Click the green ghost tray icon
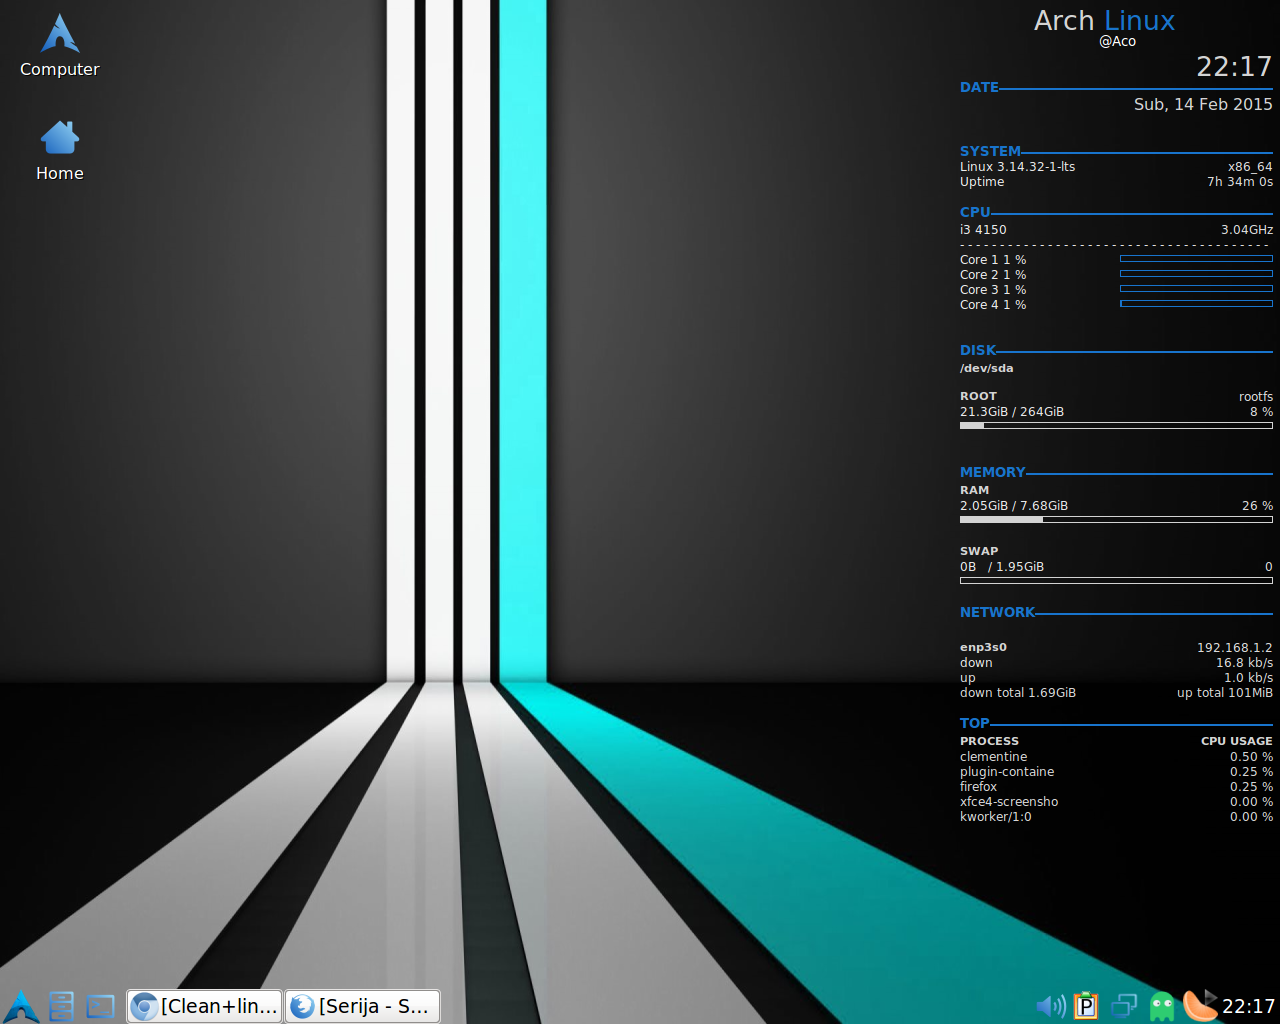 click(x=1162, y=1006)
